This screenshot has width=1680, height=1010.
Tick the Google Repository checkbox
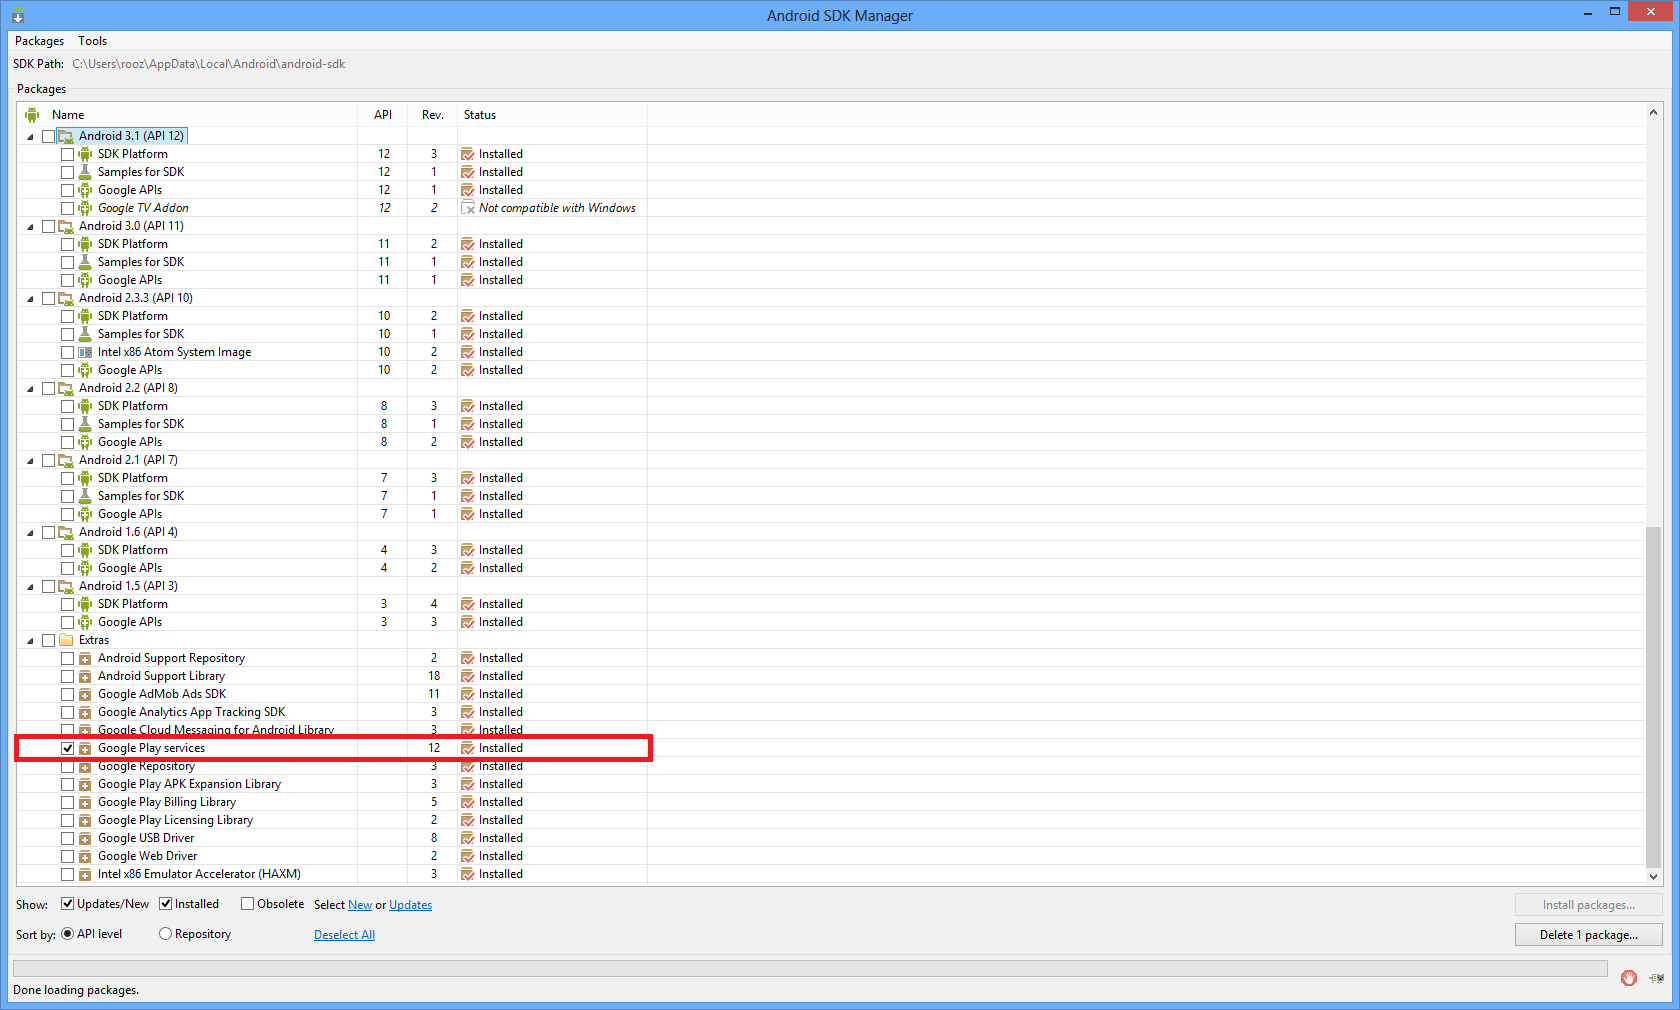pos(67,766)
